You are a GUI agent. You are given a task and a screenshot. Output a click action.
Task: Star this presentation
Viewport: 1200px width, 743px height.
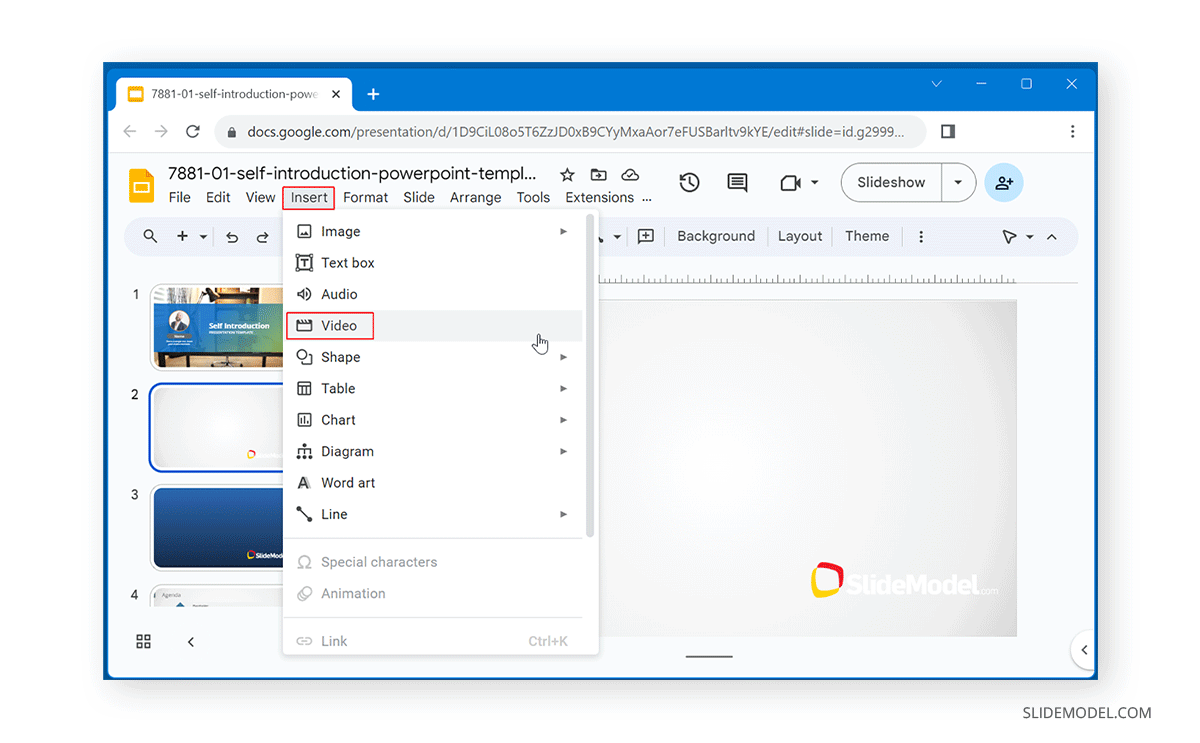click(567, 174)
